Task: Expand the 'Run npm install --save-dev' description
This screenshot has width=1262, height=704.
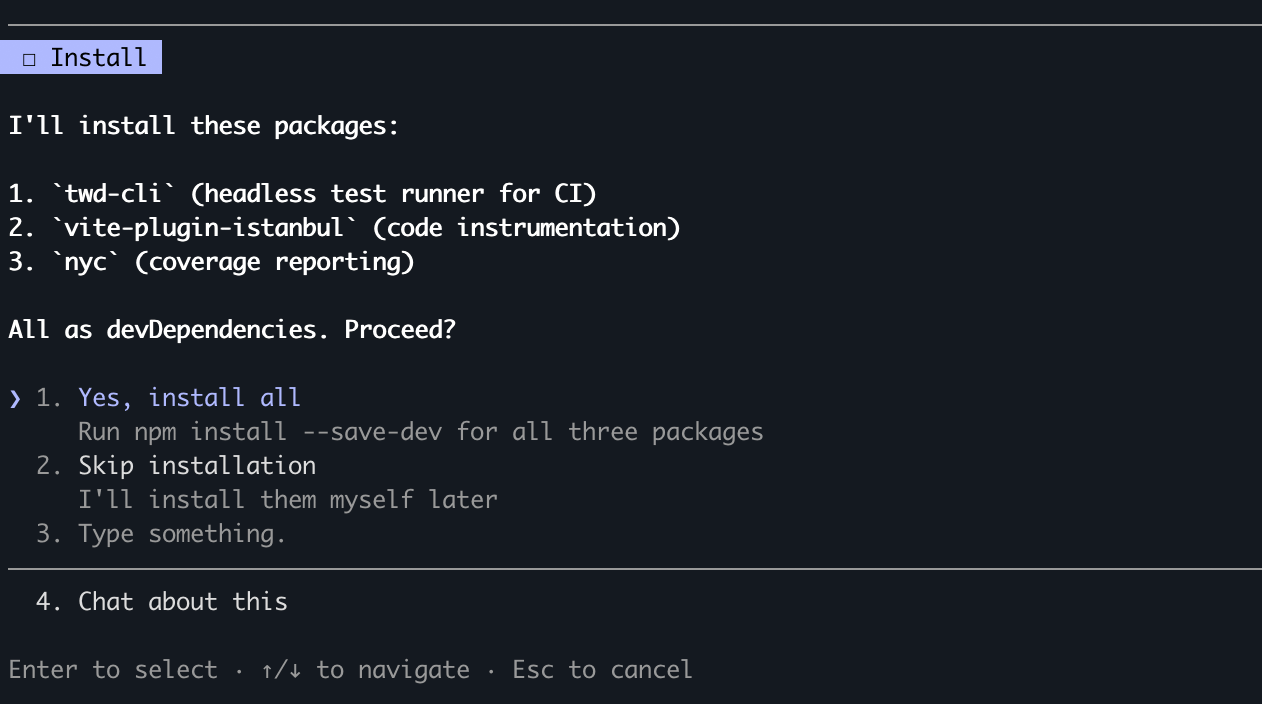Action: pos(420,431)
